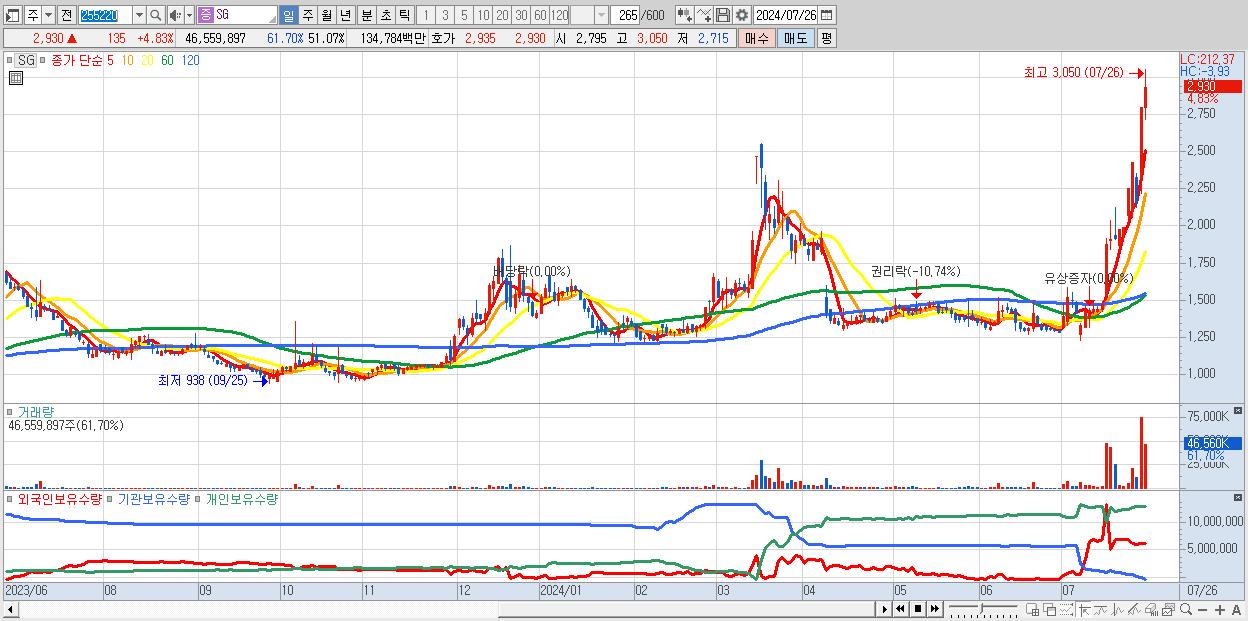Select the 10 interval button
Viewport: 1248px width, 621px height.
(484, 15)
